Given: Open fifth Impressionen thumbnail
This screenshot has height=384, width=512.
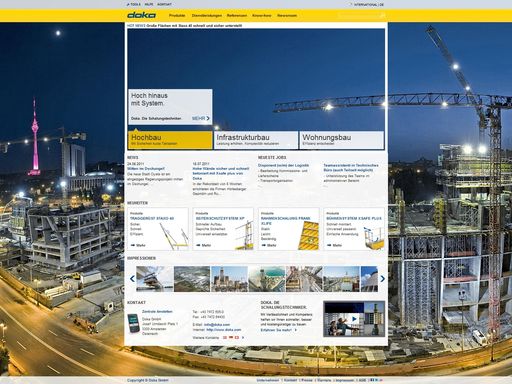Looking at the screenshot, I should [x=304, y=279].
